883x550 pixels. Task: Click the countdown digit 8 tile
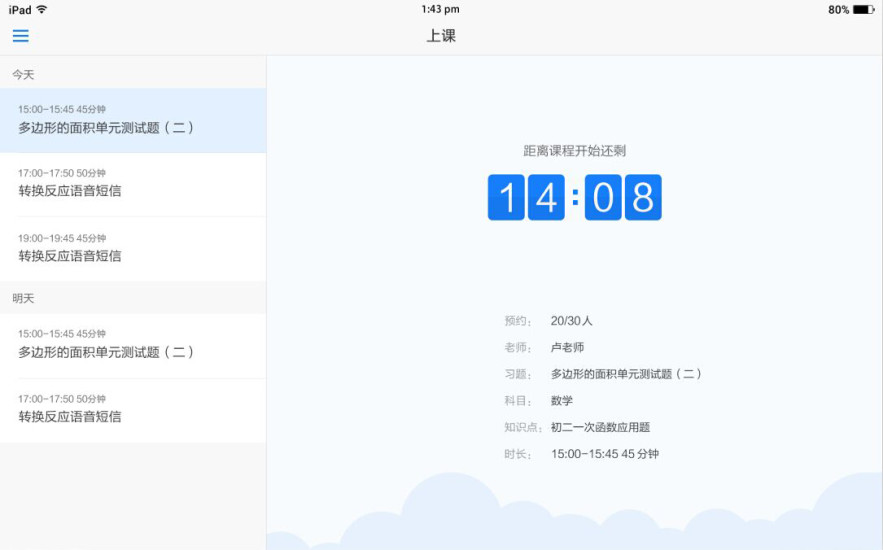click(643, 197)
